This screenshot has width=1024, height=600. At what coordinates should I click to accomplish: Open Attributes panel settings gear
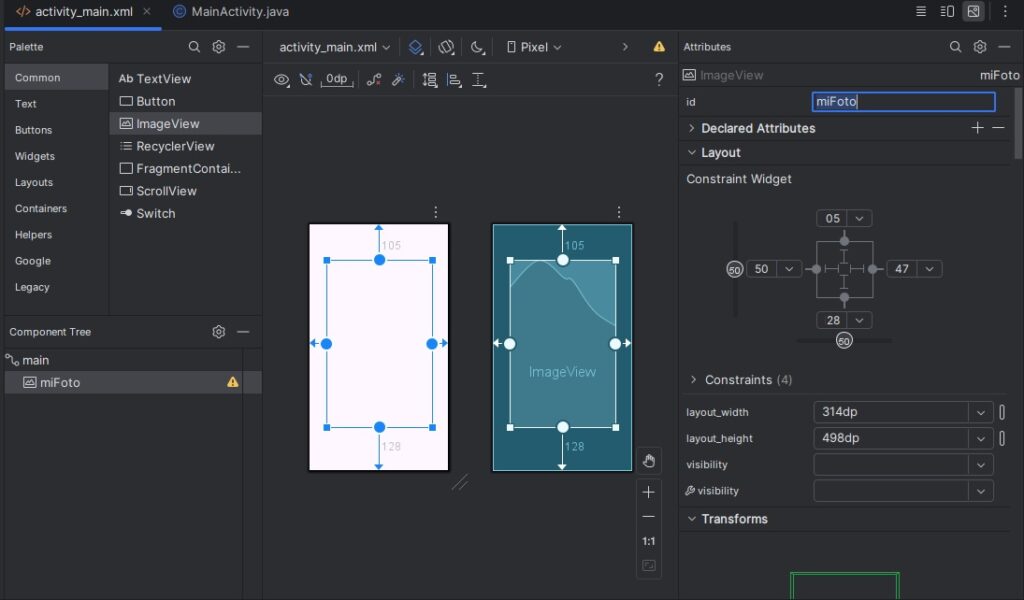pos(980,47)
